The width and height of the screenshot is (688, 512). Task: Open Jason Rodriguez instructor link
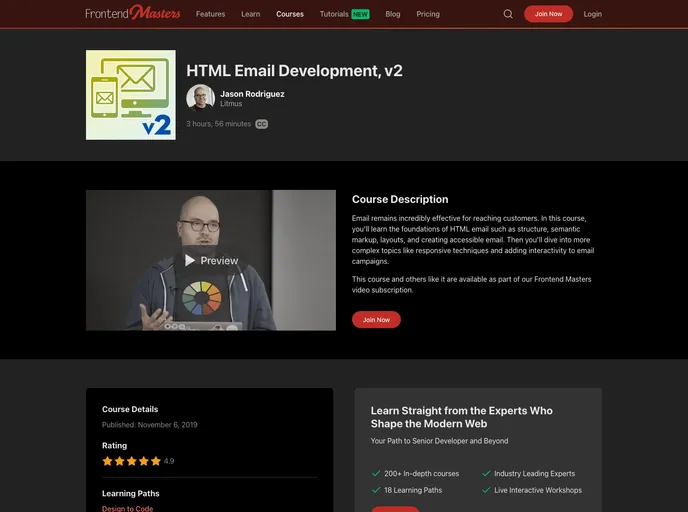point(252,94)
